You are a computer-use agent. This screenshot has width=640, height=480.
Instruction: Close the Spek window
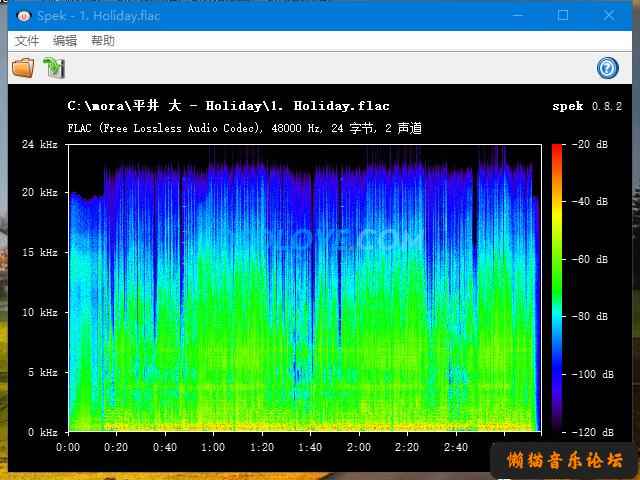(x=609, y=16)
